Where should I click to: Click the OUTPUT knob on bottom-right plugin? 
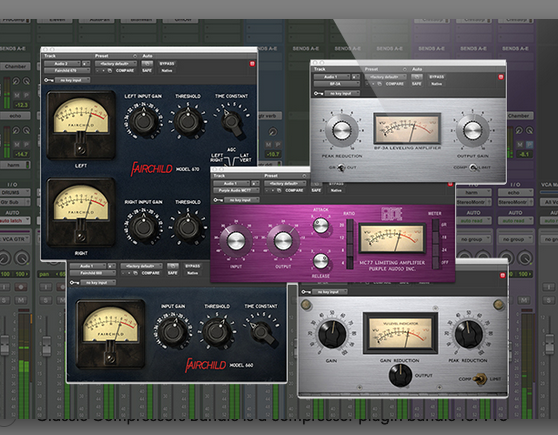(x=400, y=376)
